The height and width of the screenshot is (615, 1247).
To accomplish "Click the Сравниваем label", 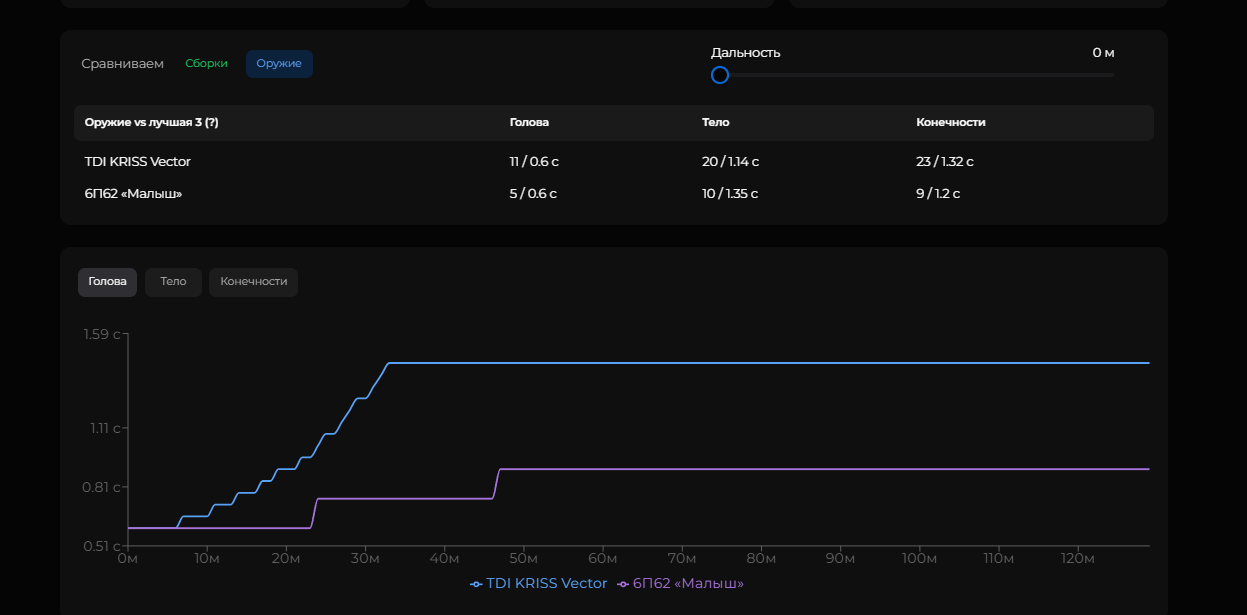I will tap(122, 64).
